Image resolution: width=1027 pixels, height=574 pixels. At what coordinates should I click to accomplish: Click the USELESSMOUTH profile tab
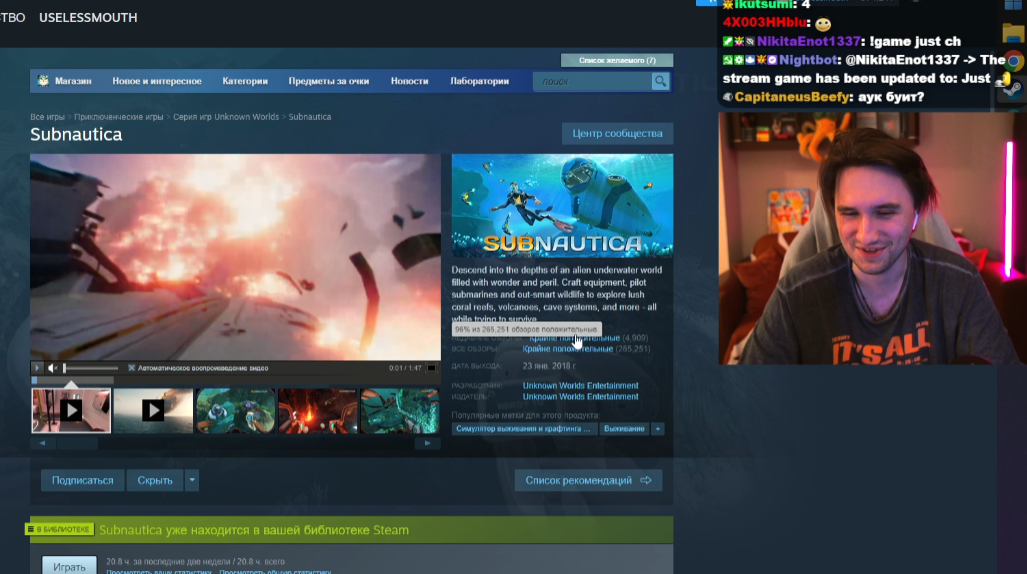[88, 18]
